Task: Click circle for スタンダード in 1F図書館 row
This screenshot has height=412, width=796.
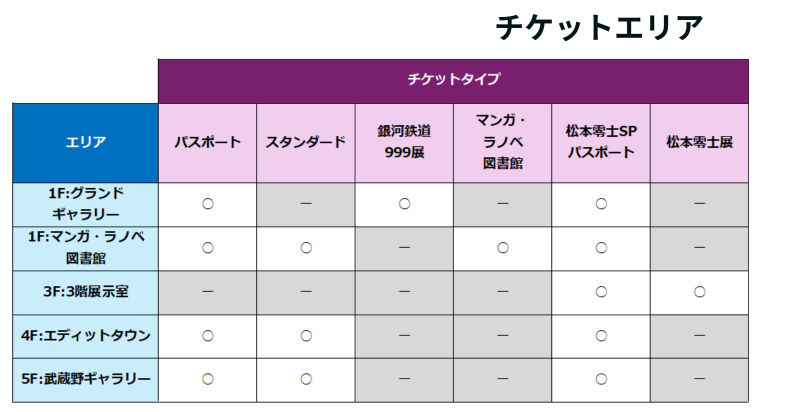Action: (x=306, y=248)
